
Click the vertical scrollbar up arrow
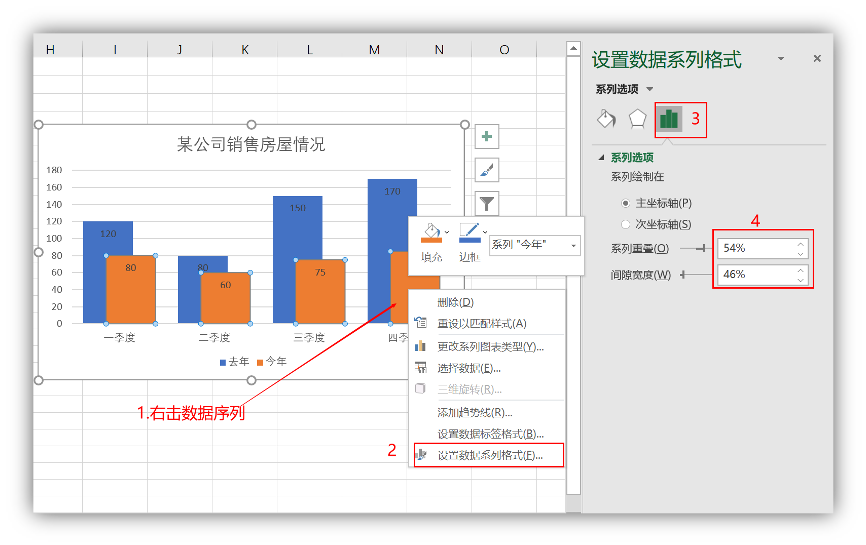[x=573, y=49]
